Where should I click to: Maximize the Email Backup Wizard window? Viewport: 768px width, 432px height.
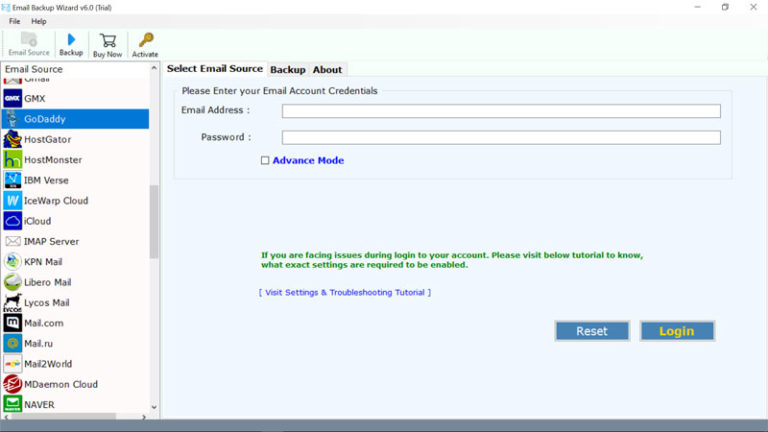[x=725, y=7]
